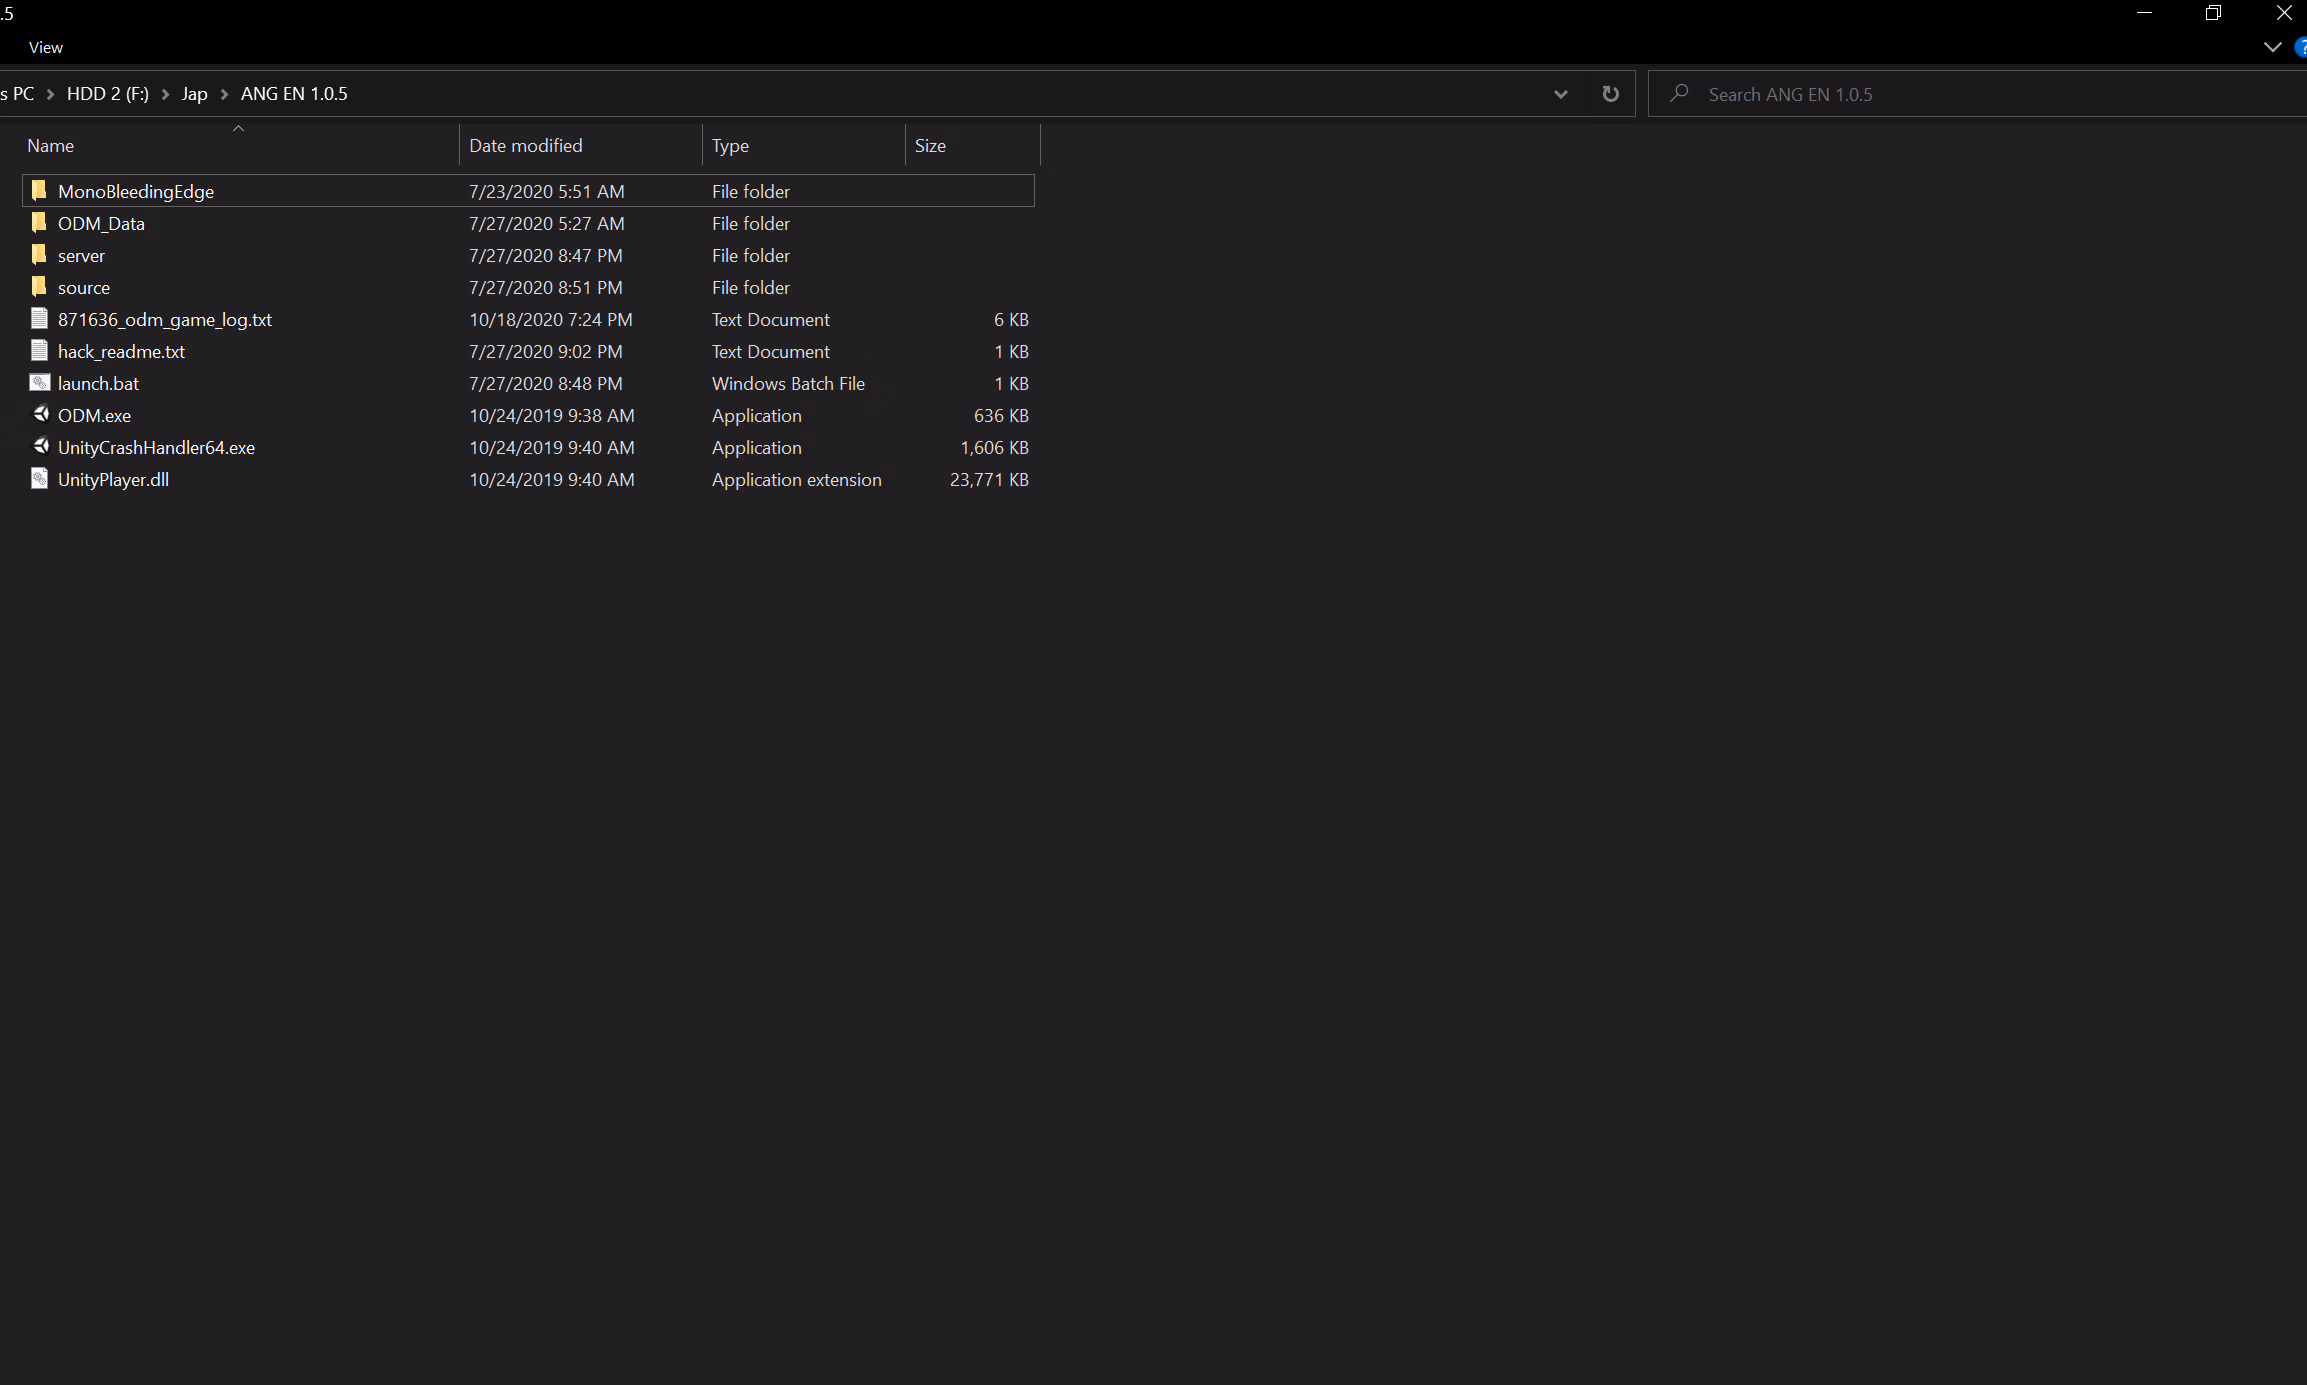Click the MonoBleedingEdge folder icon

39,191
